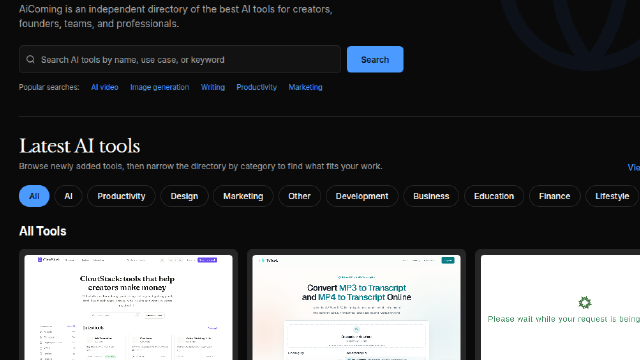Filter tools by Development category

coord(362,196)
